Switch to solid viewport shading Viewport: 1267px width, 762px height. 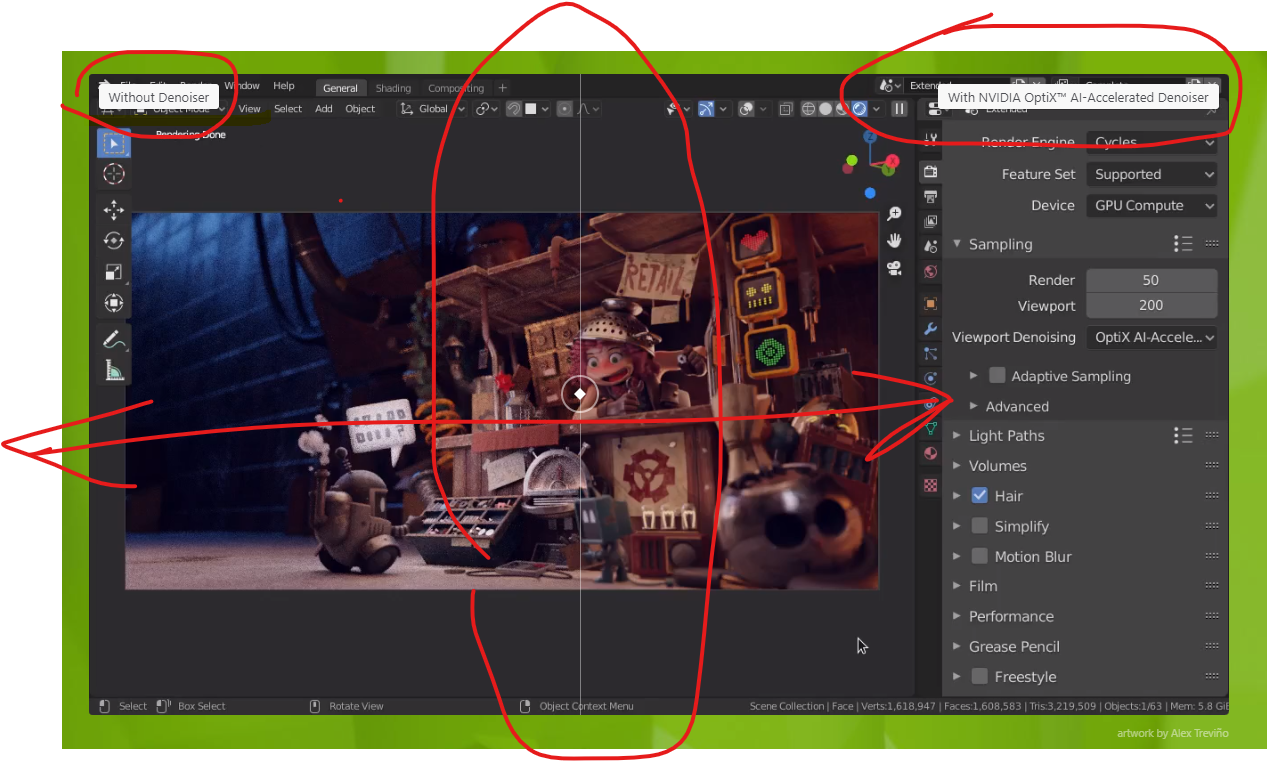[x=825, y=109]
